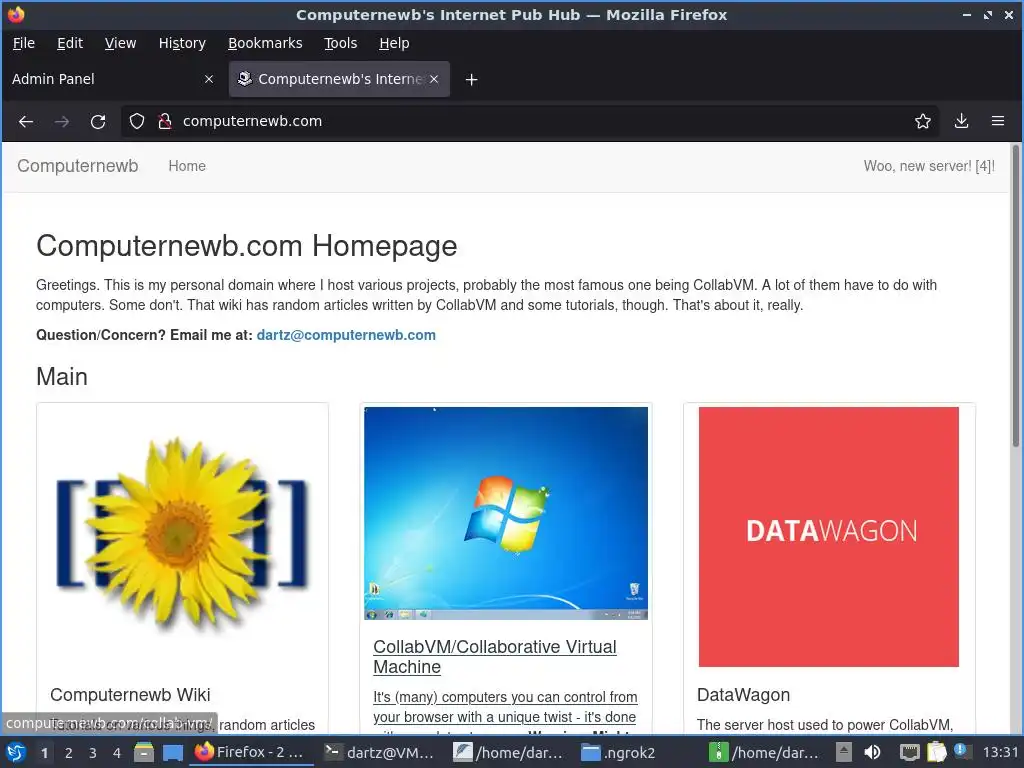
Task: Email dartz@computernewb.com link
Action: pyautogui.click(x=346, y=335)
